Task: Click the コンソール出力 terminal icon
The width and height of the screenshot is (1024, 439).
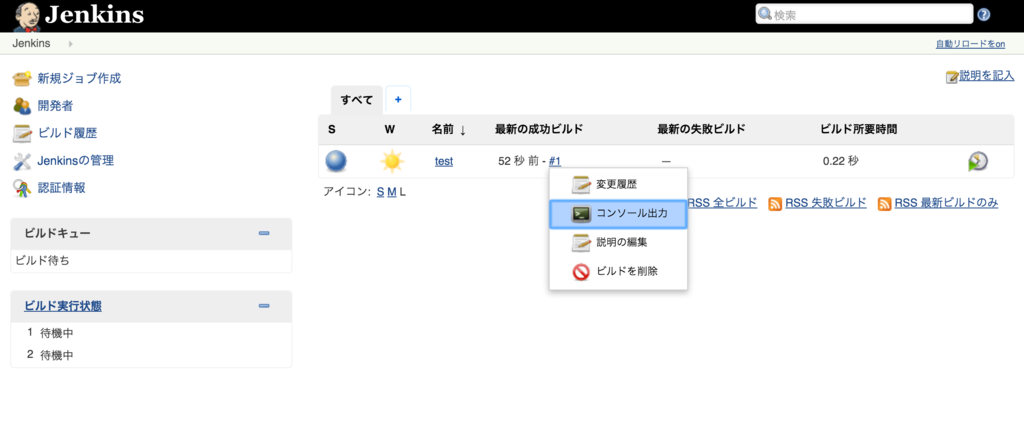Action: (581, 214)
